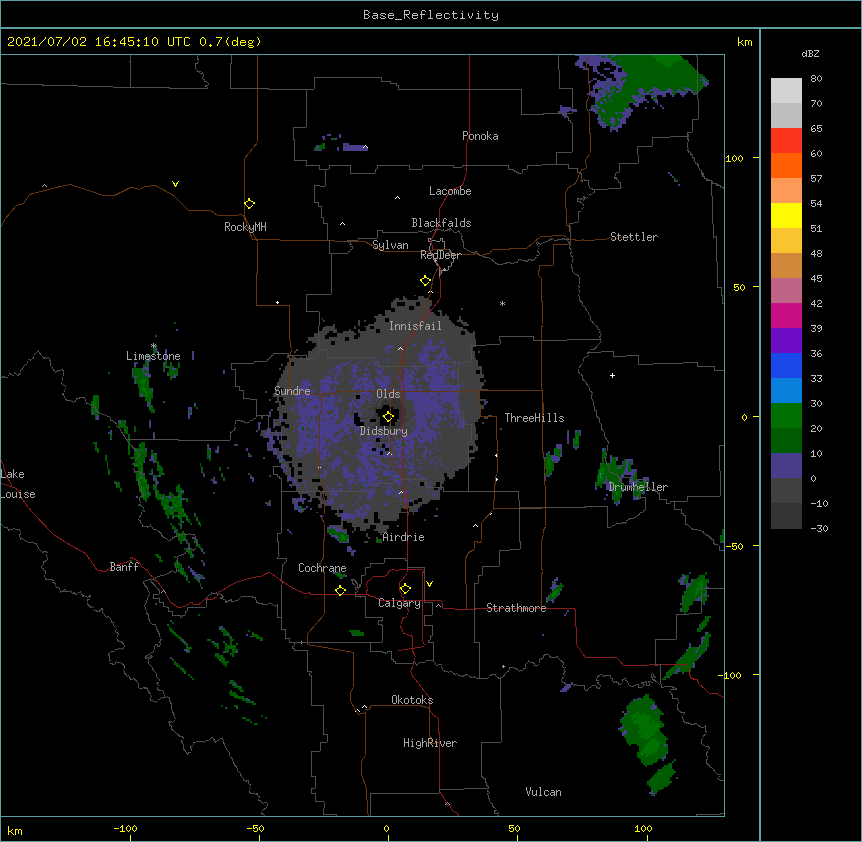Click the -100 tick on the right vertical axis
Image resolution: width=862 pixels, height=842 pixels.
click(x=731, y=675)
